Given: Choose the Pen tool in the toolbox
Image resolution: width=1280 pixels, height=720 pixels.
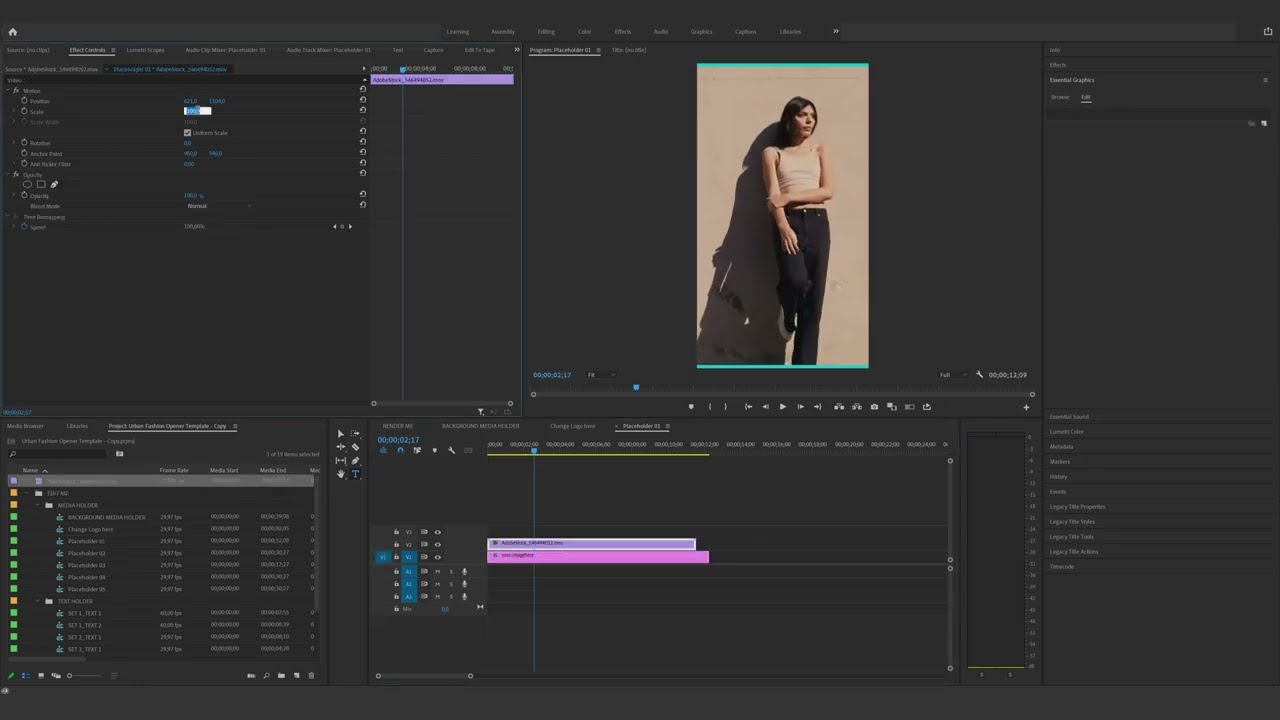Looking at the screenshot, I should 355,461.
